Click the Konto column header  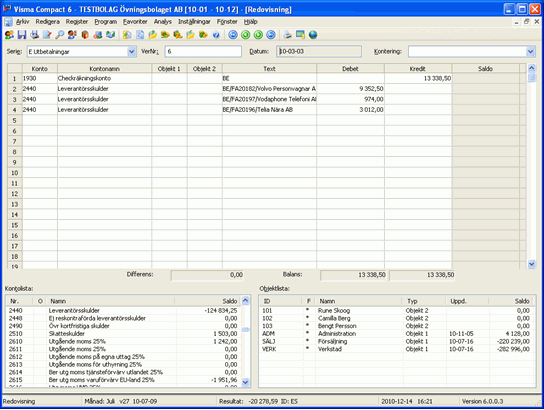40,69
